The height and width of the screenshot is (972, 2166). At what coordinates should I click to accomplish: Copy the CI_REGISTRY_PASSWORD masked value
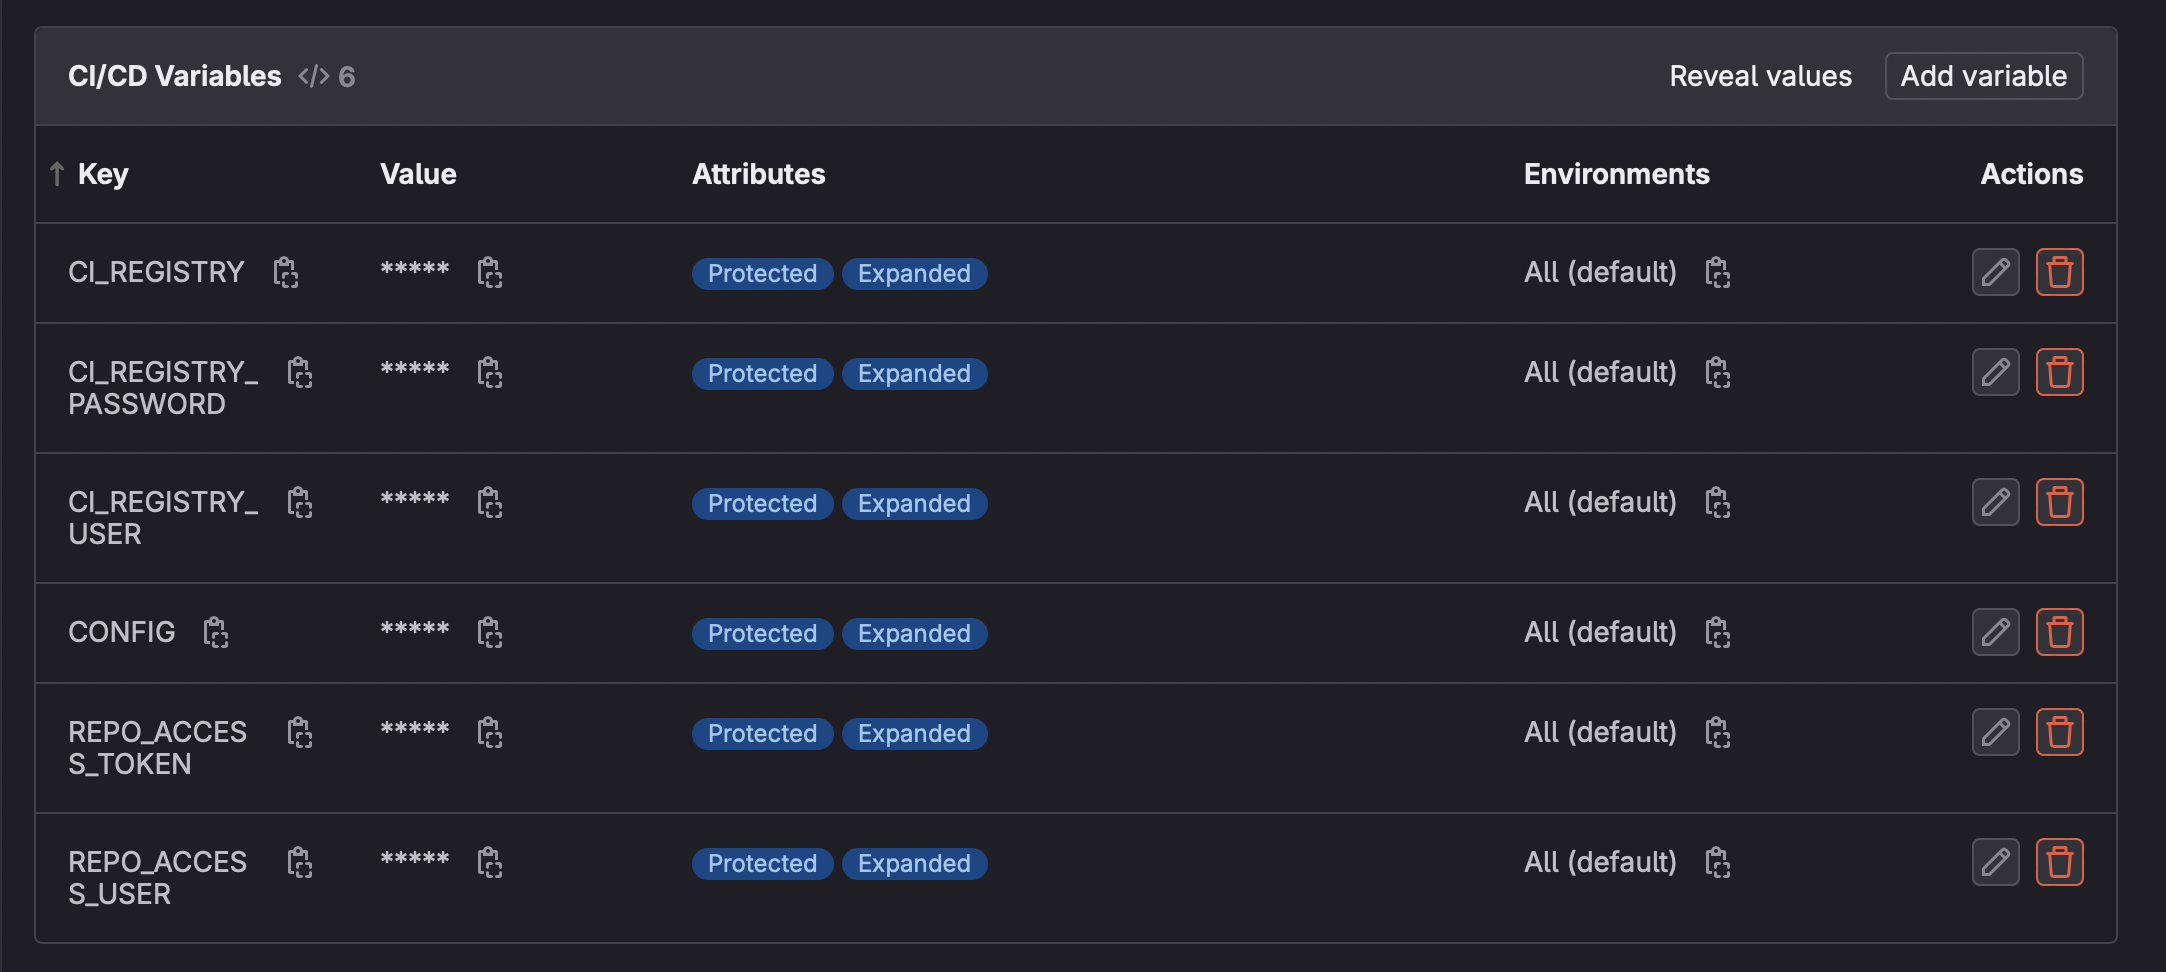[x=490, y=372]
